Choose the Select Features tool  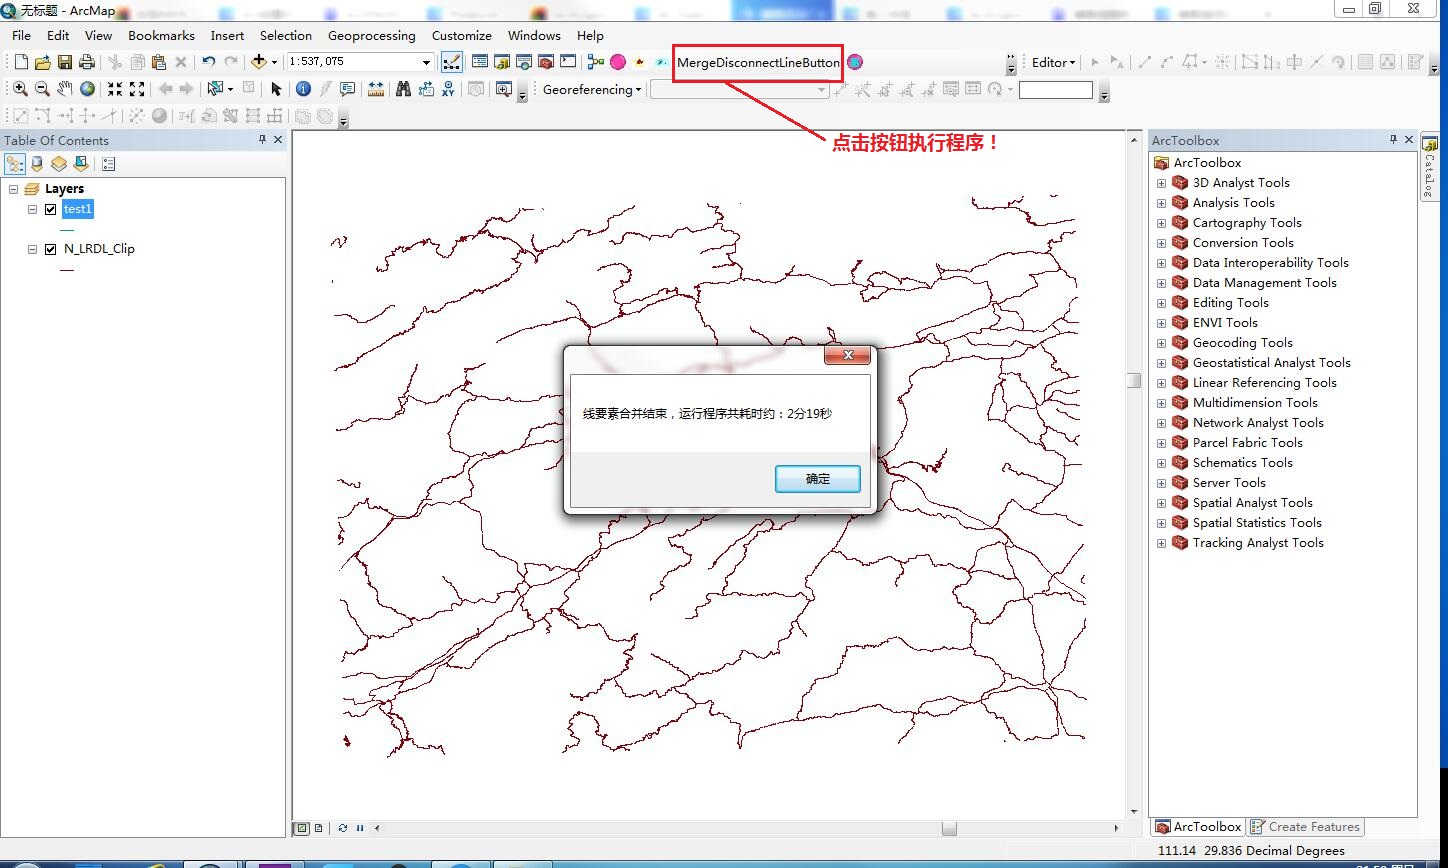coord(214,89)
